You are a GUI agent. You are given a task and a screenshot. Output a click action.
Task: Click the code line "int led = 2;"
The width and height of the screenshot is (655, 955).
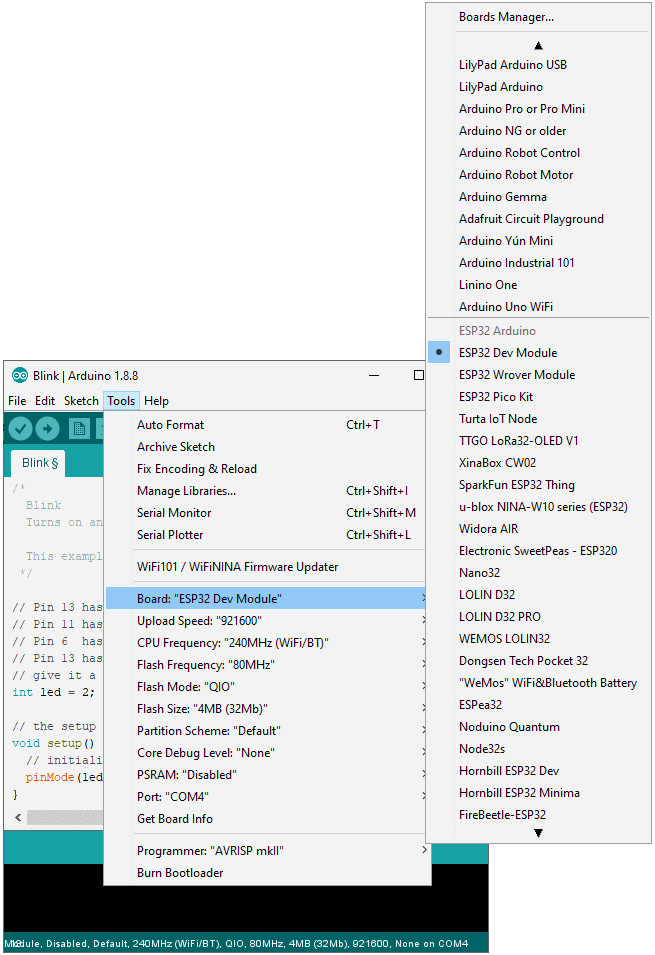click(x=54, y=692)
